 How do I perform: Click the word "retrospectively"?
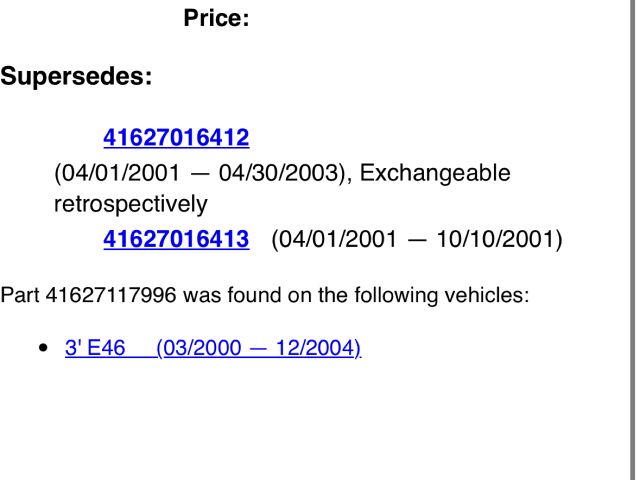[131, 205]
